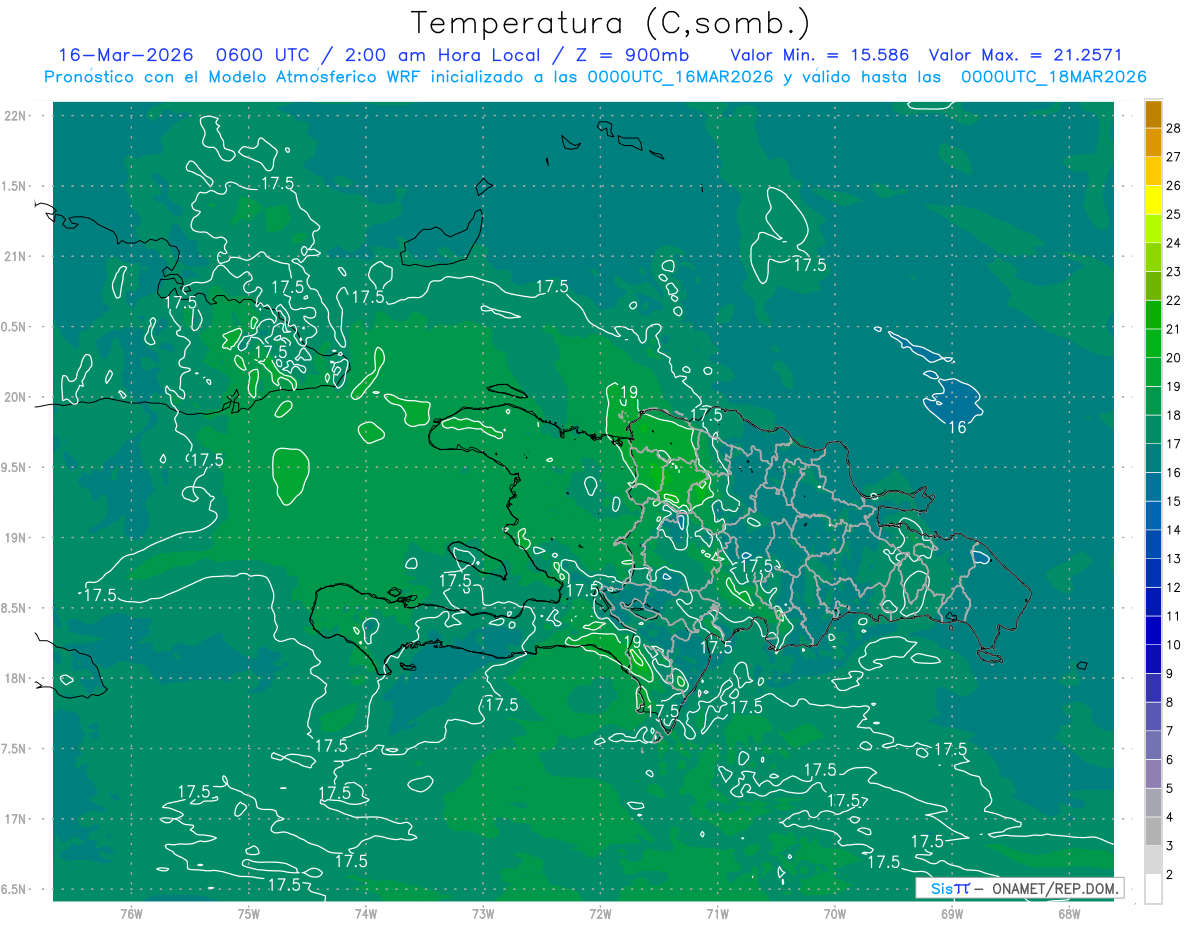Click the "28" label on the color scale
This screenshot has width=1200, height=927.
coord(1174,128)
